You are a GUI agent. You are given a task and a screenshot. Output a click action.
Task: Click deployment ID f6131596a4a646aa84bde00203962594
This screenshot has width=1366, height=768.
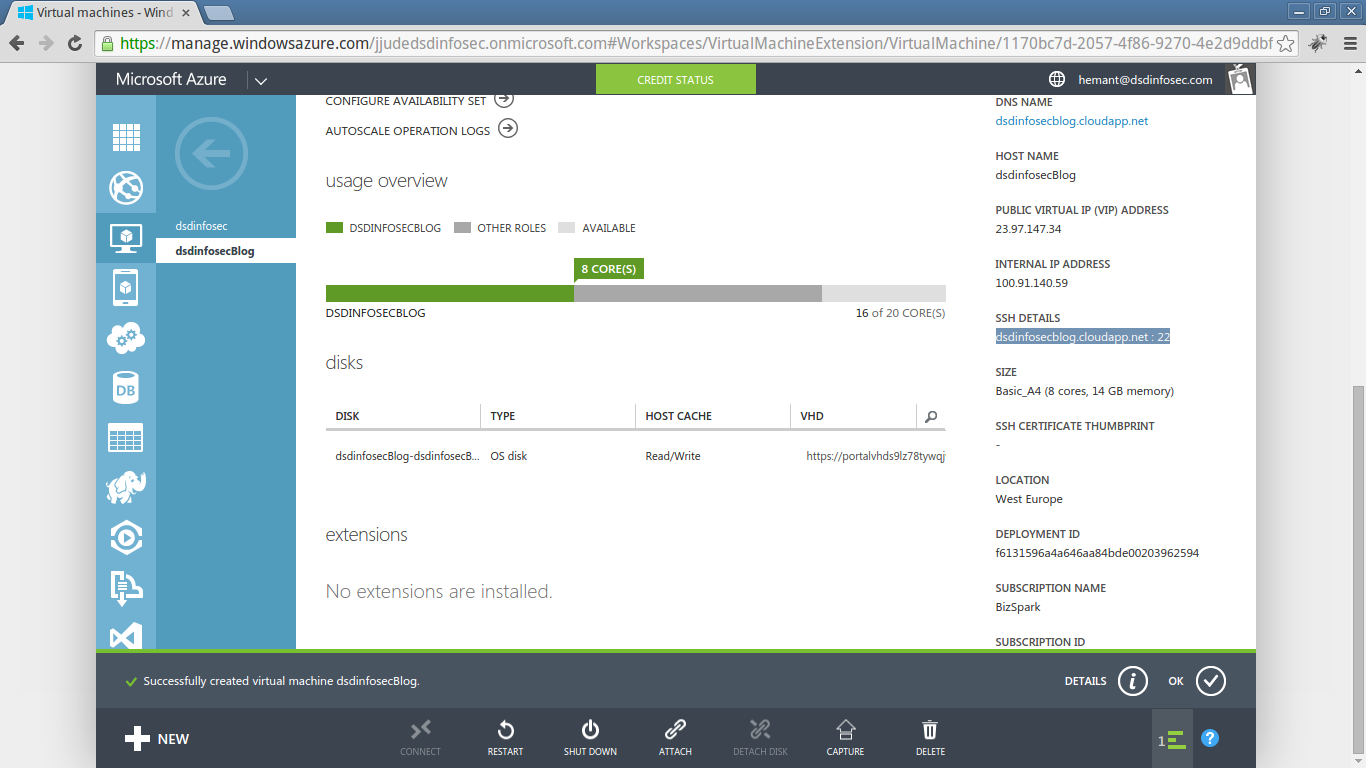1097,553
